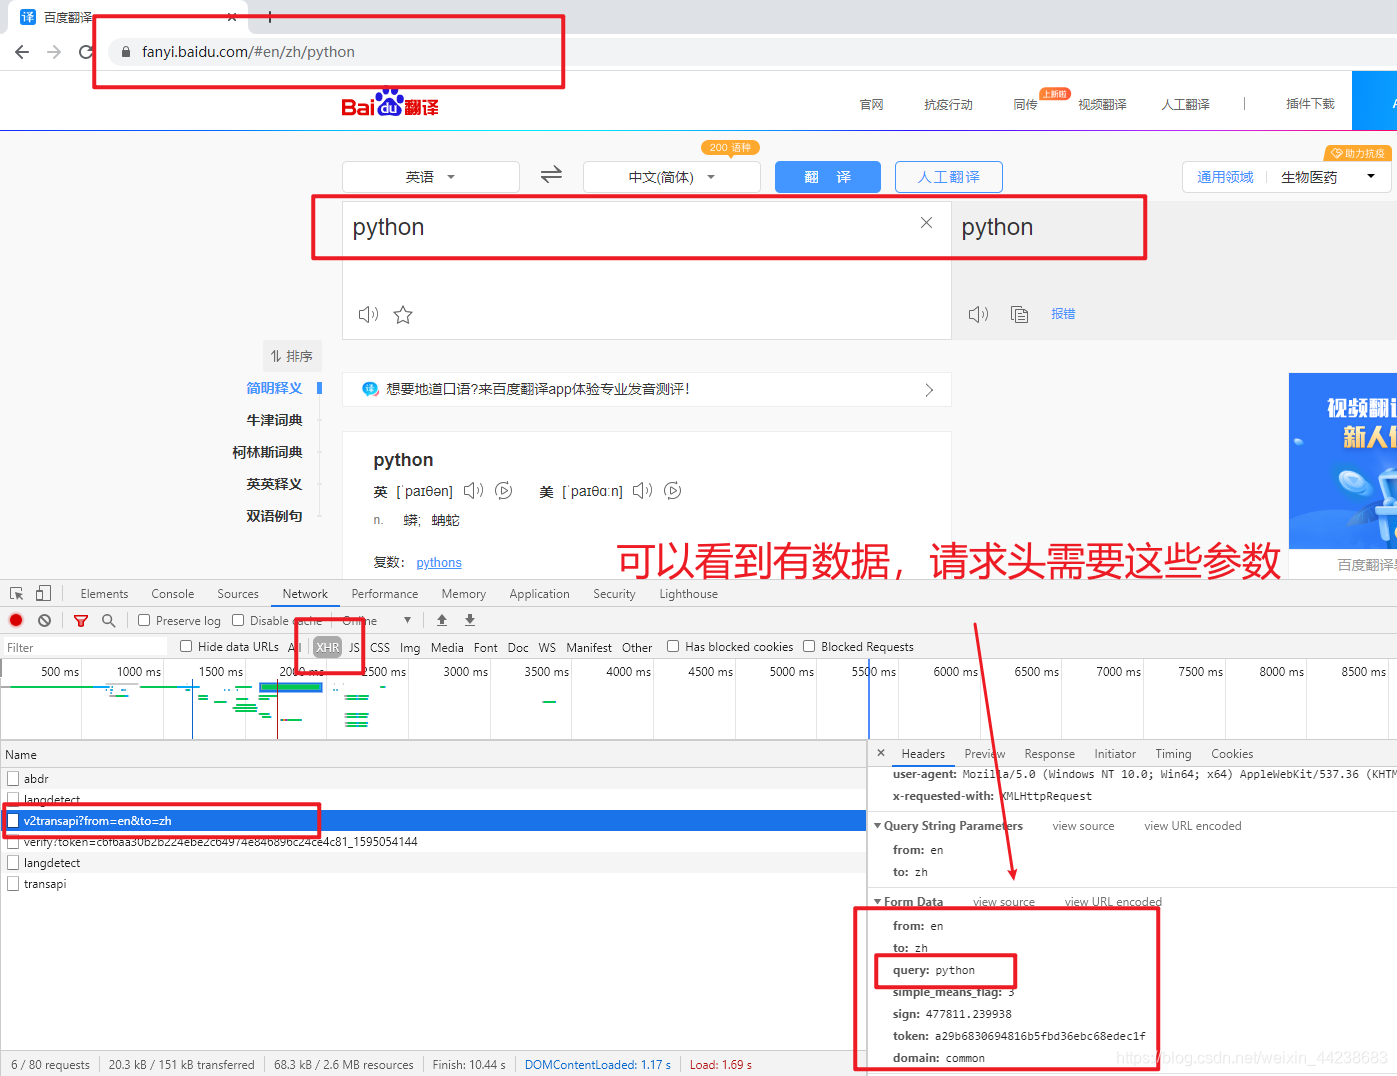Stop recording the network log
1397x1076 pixels.
pos(16,620)
